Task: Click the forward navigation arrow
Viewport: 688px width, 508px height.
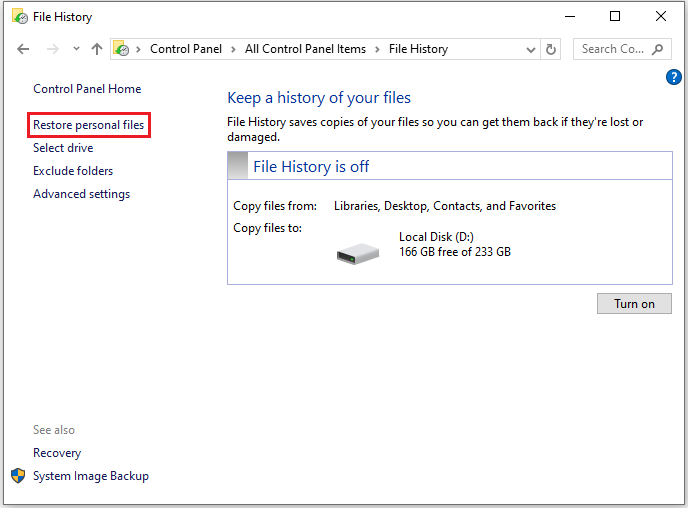Action: (x=53, y=49)
